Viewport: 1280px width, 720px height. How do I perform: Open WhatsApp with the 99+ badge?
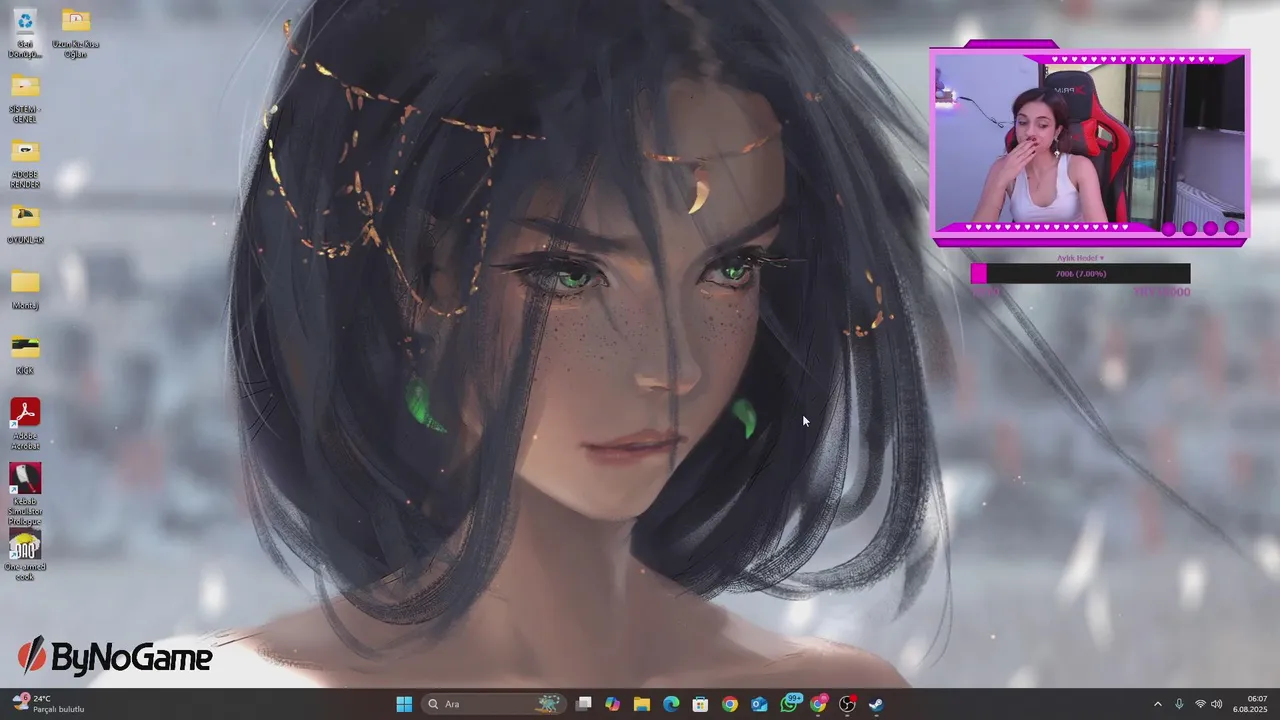pyautogui.click(x=790, y=704)
